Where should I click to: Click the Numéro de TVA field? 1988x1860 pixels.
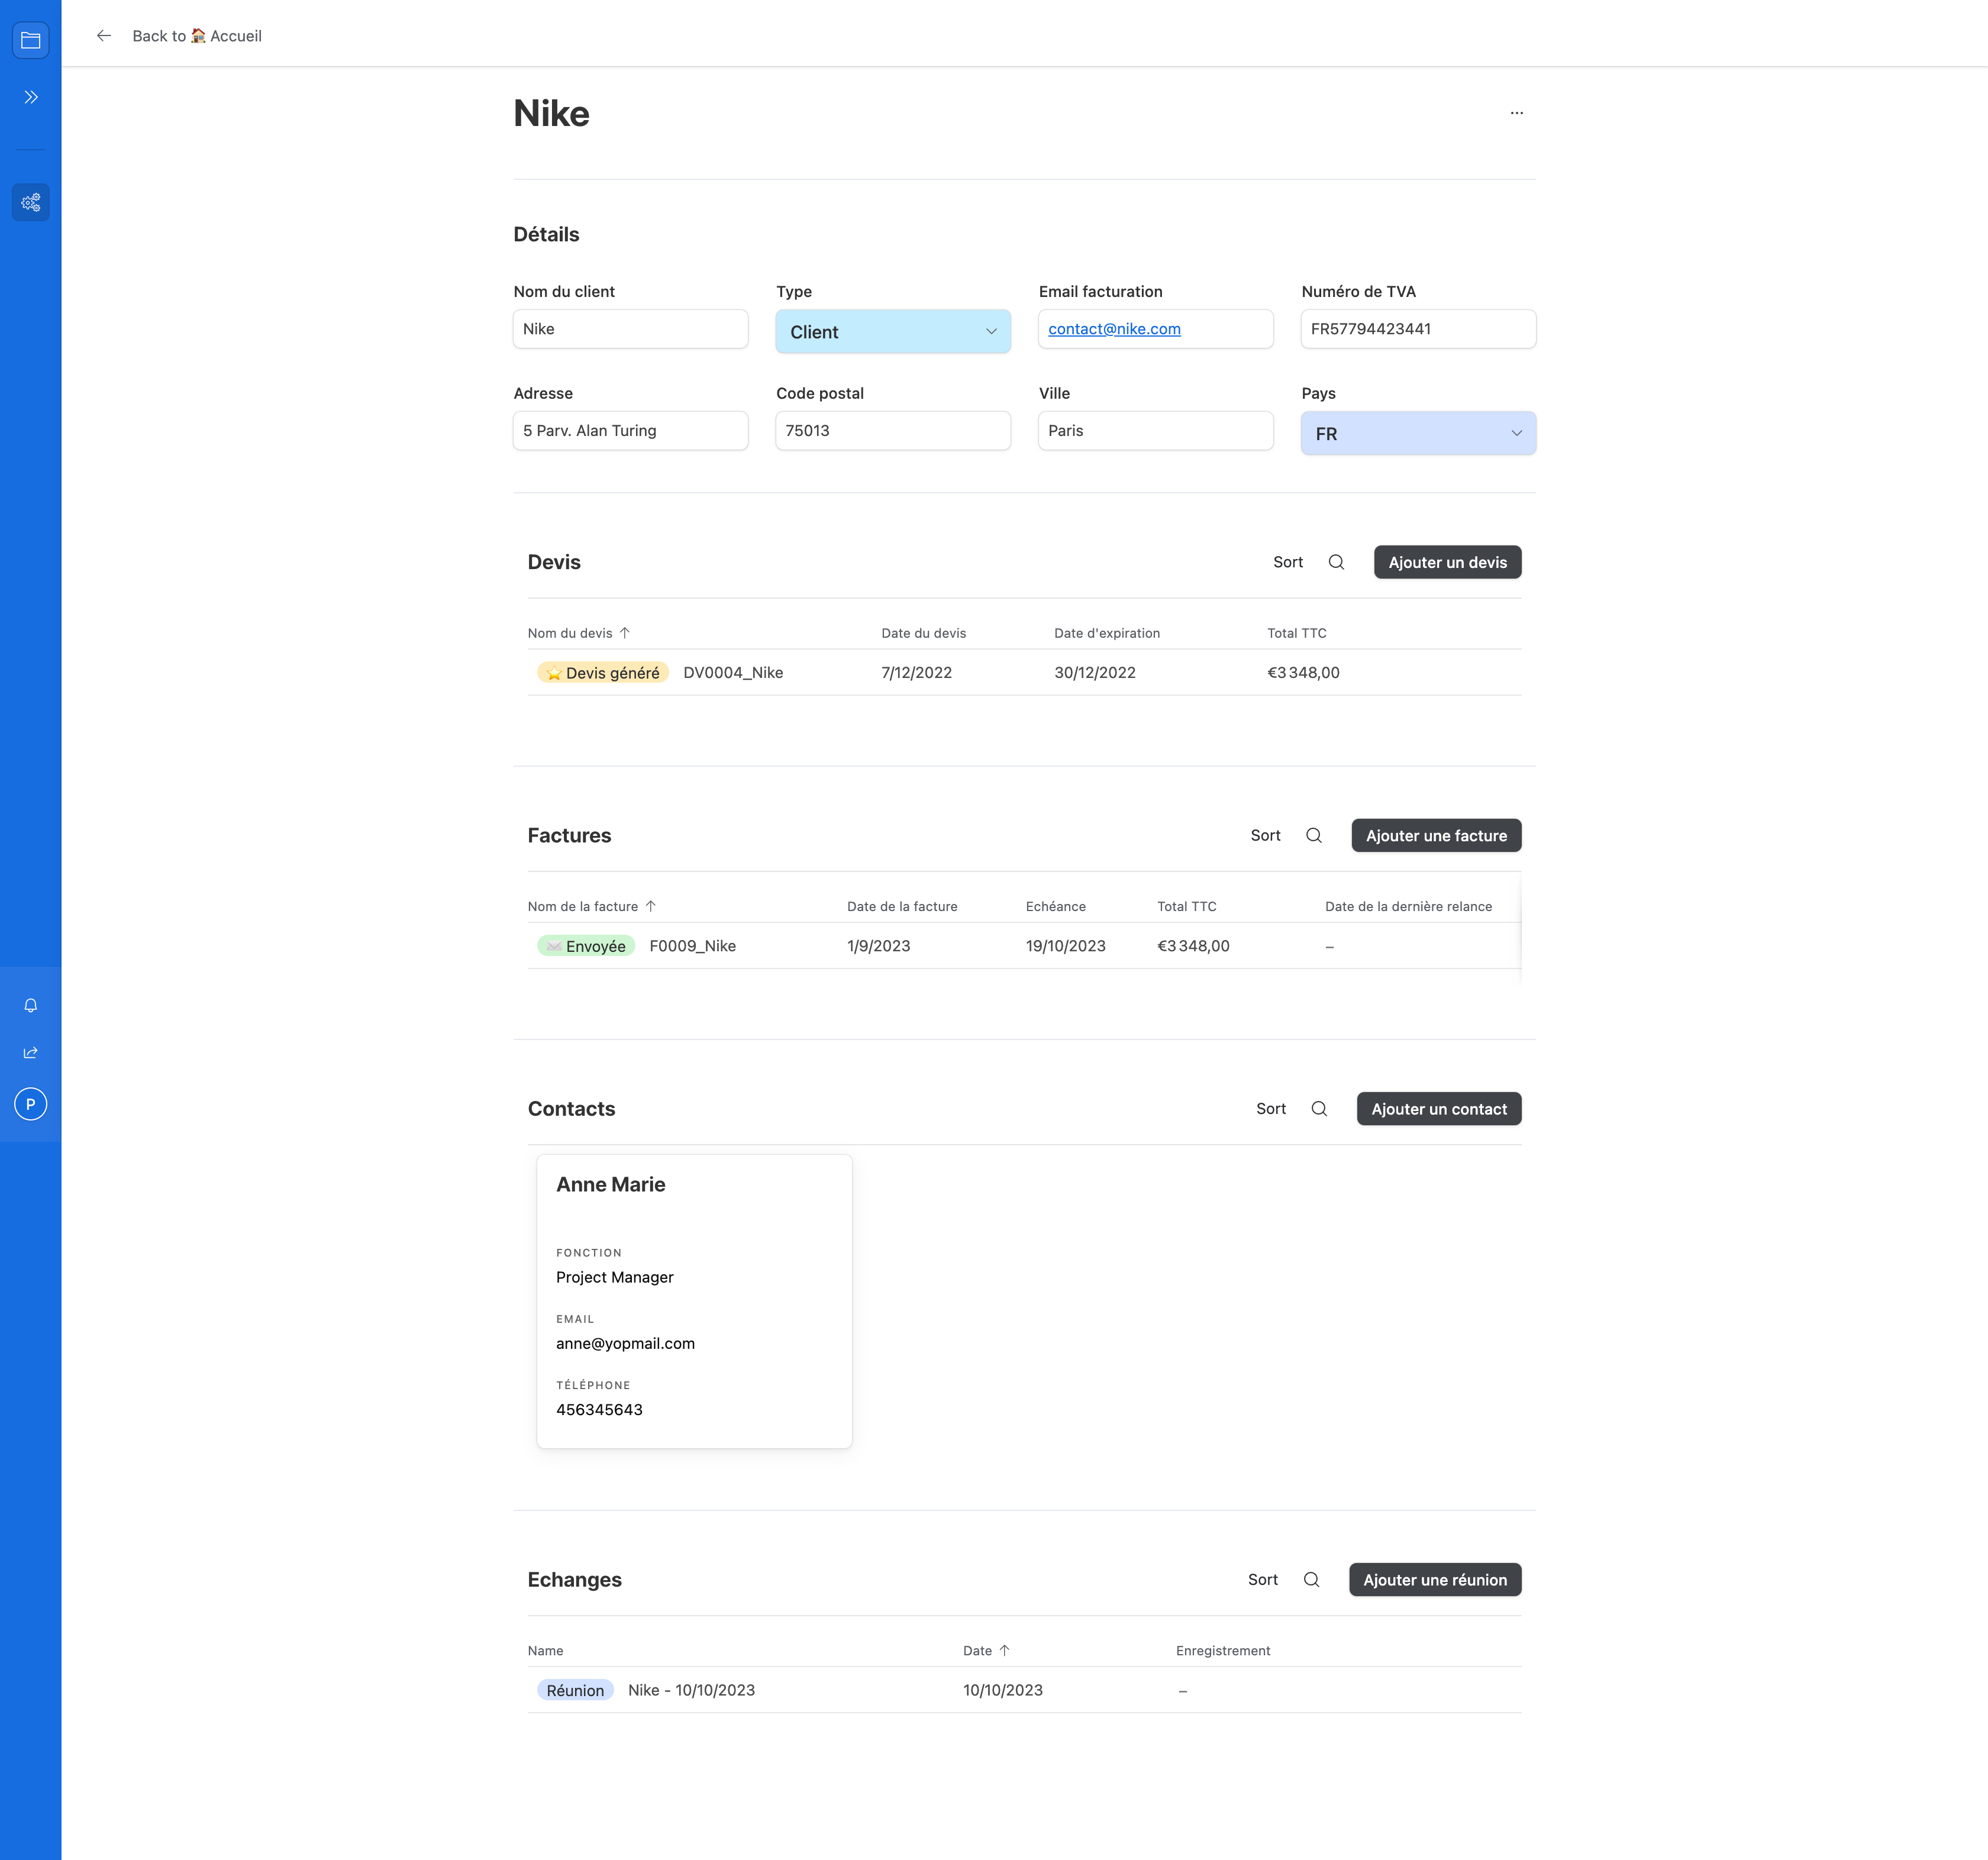pos(1417,329)
